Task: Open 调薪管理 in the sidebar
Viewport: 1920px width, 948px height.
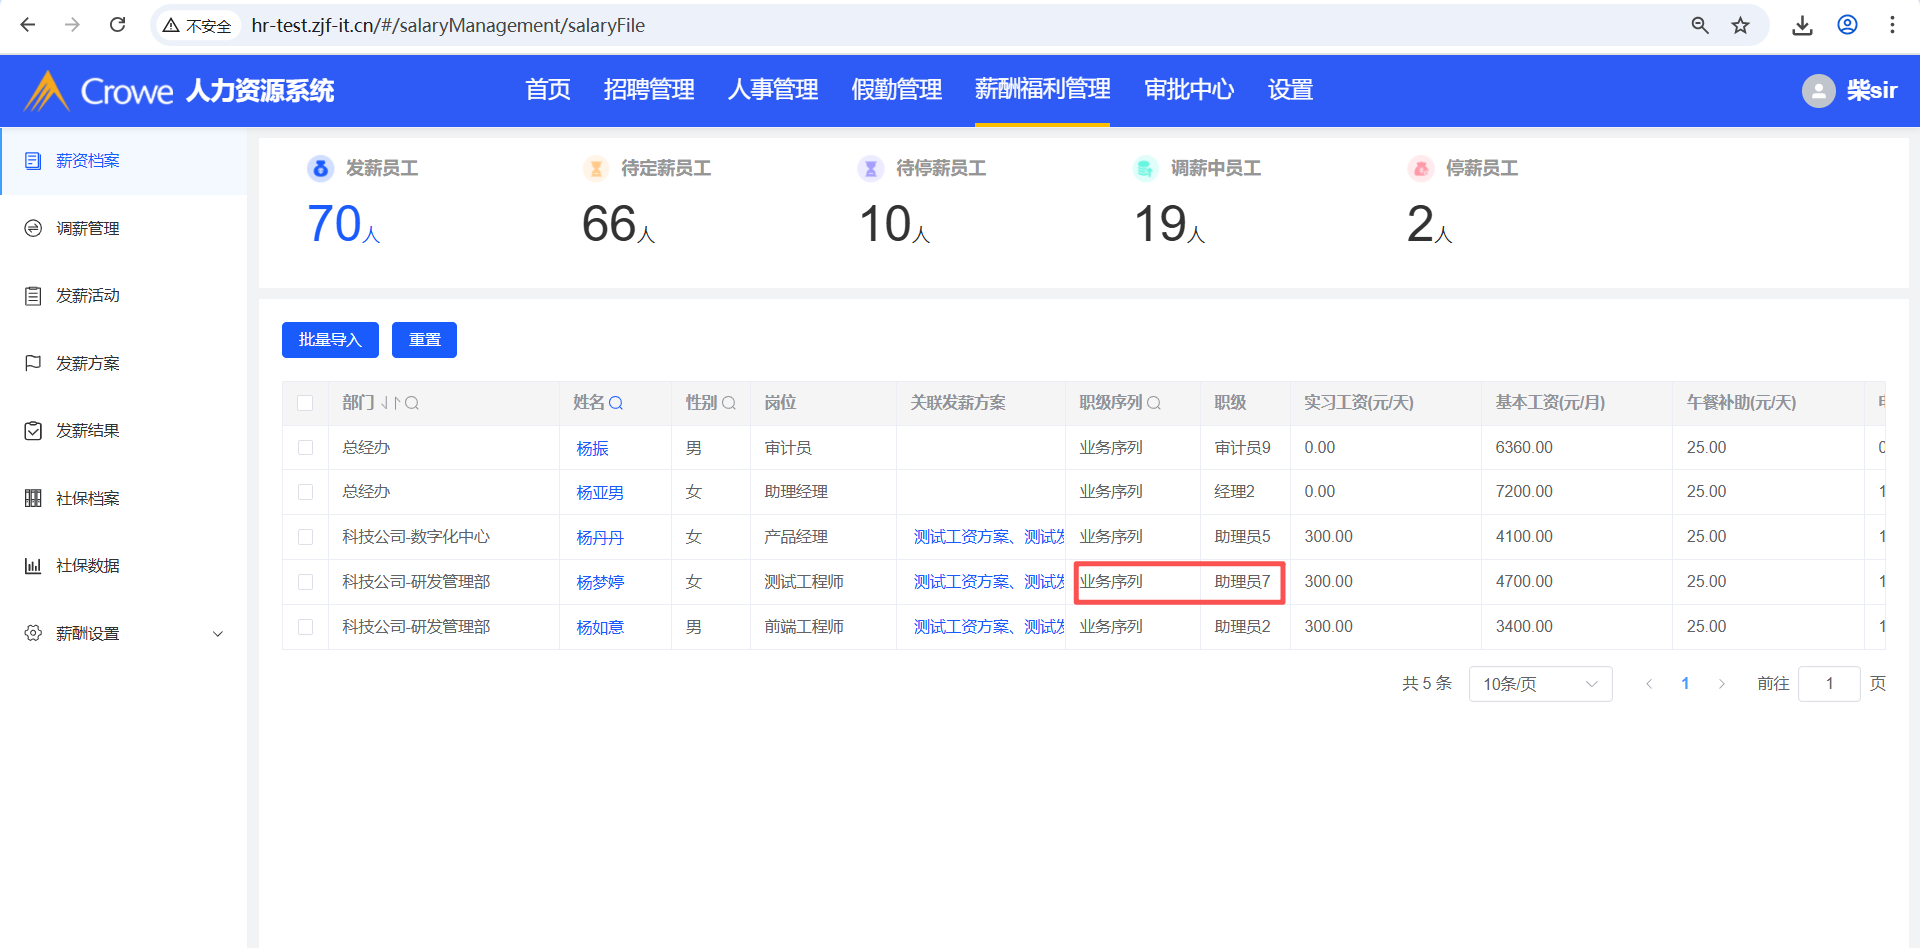Action: click(88, 229)
